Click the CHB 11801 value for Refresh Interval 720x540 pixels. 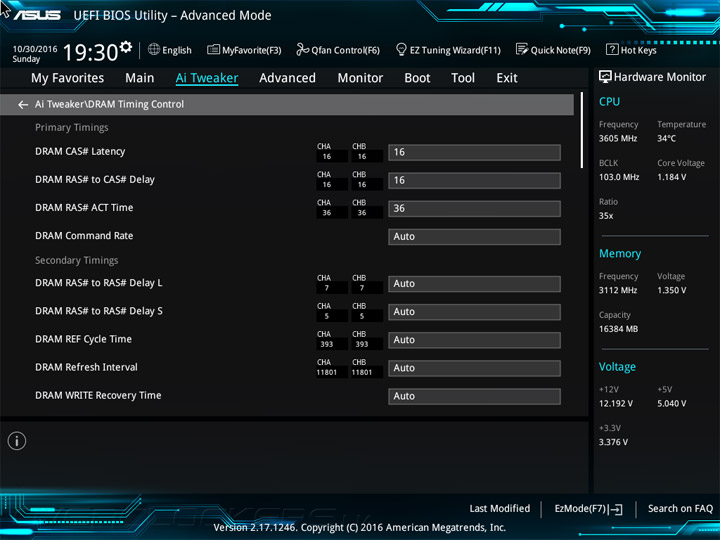(362, 372)
